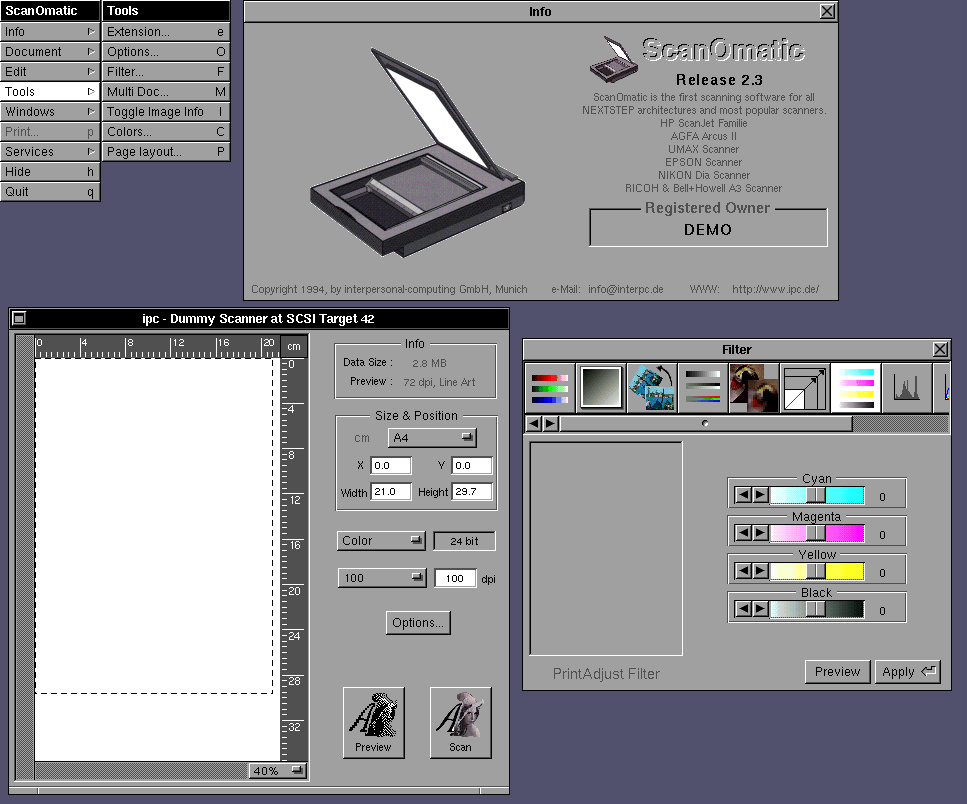Viewport: 967px width, 804px height.
Task: Choose Filter... in Tools menu
Action: tap(166, 72)
